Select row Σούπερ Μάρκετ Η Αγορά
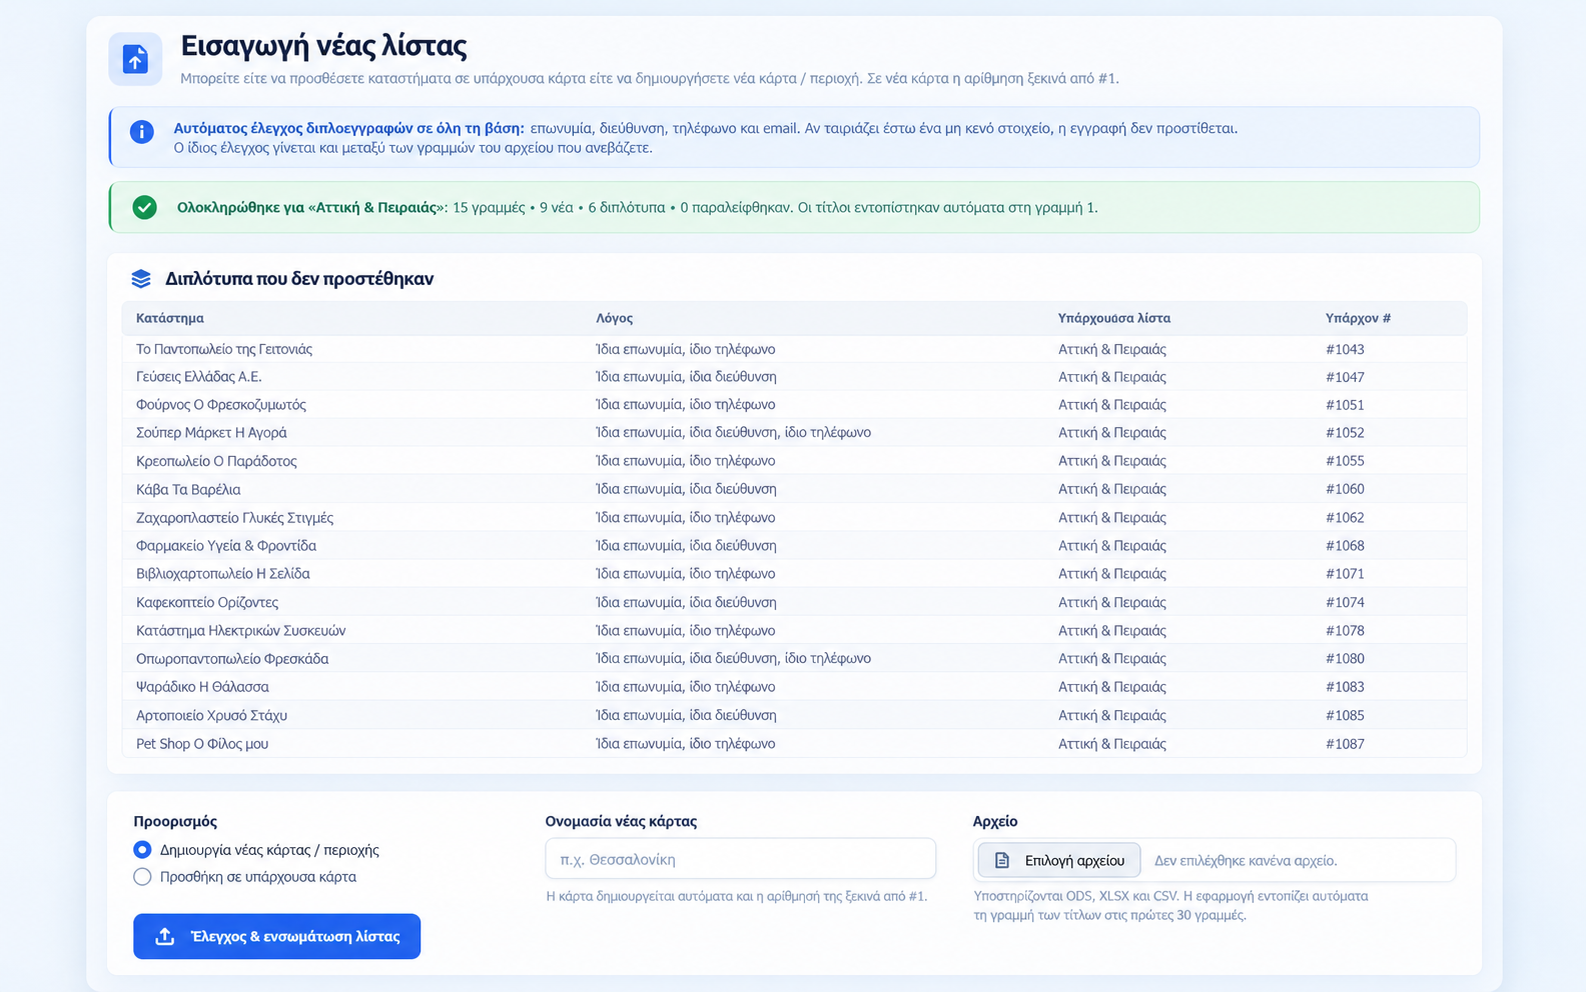 coord(794,433)
